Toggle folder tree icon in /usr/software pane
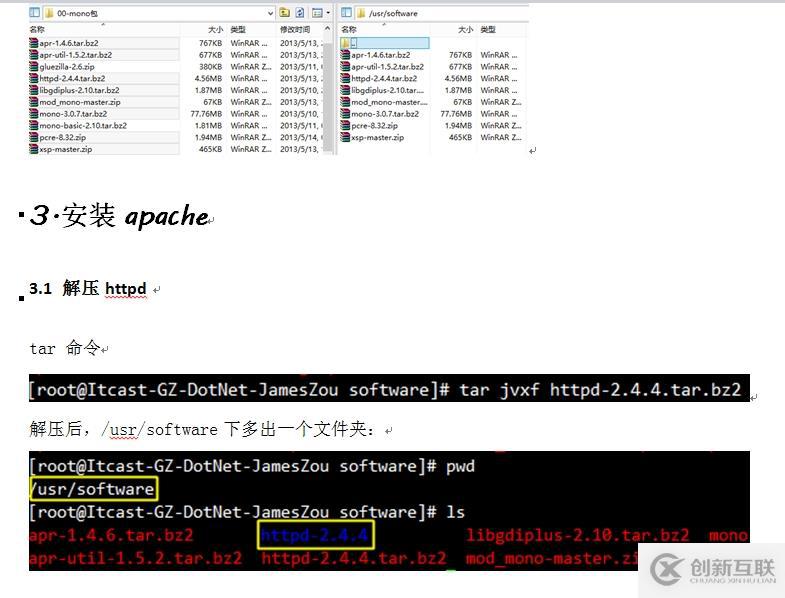The width and height of the screenshot is (785, 598). [346, 13]
